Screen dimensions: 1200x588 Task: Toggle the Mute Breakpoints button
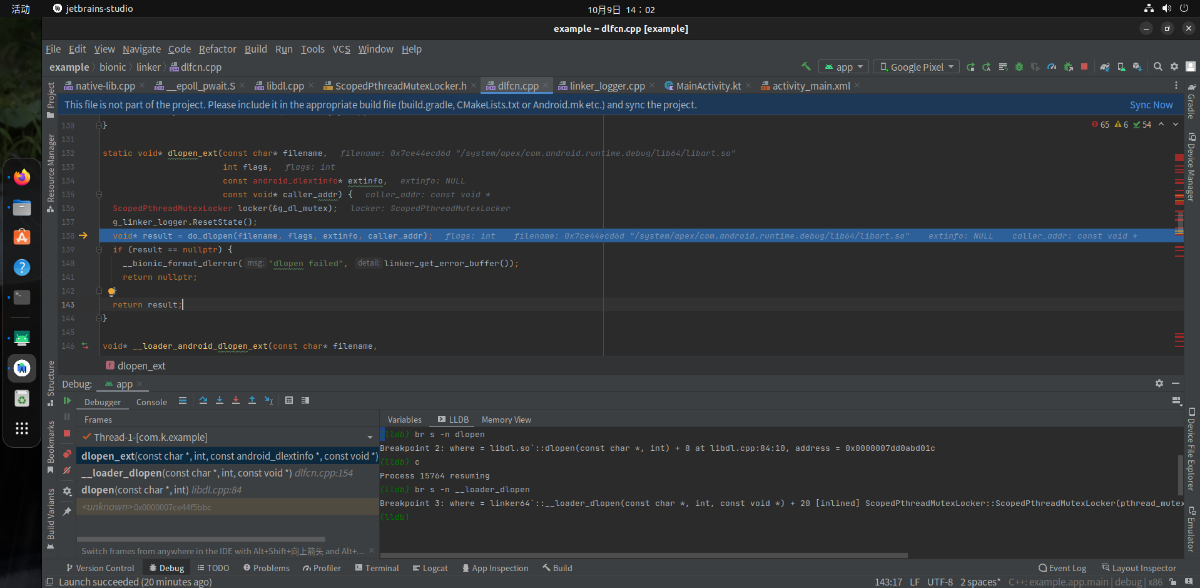67,472
